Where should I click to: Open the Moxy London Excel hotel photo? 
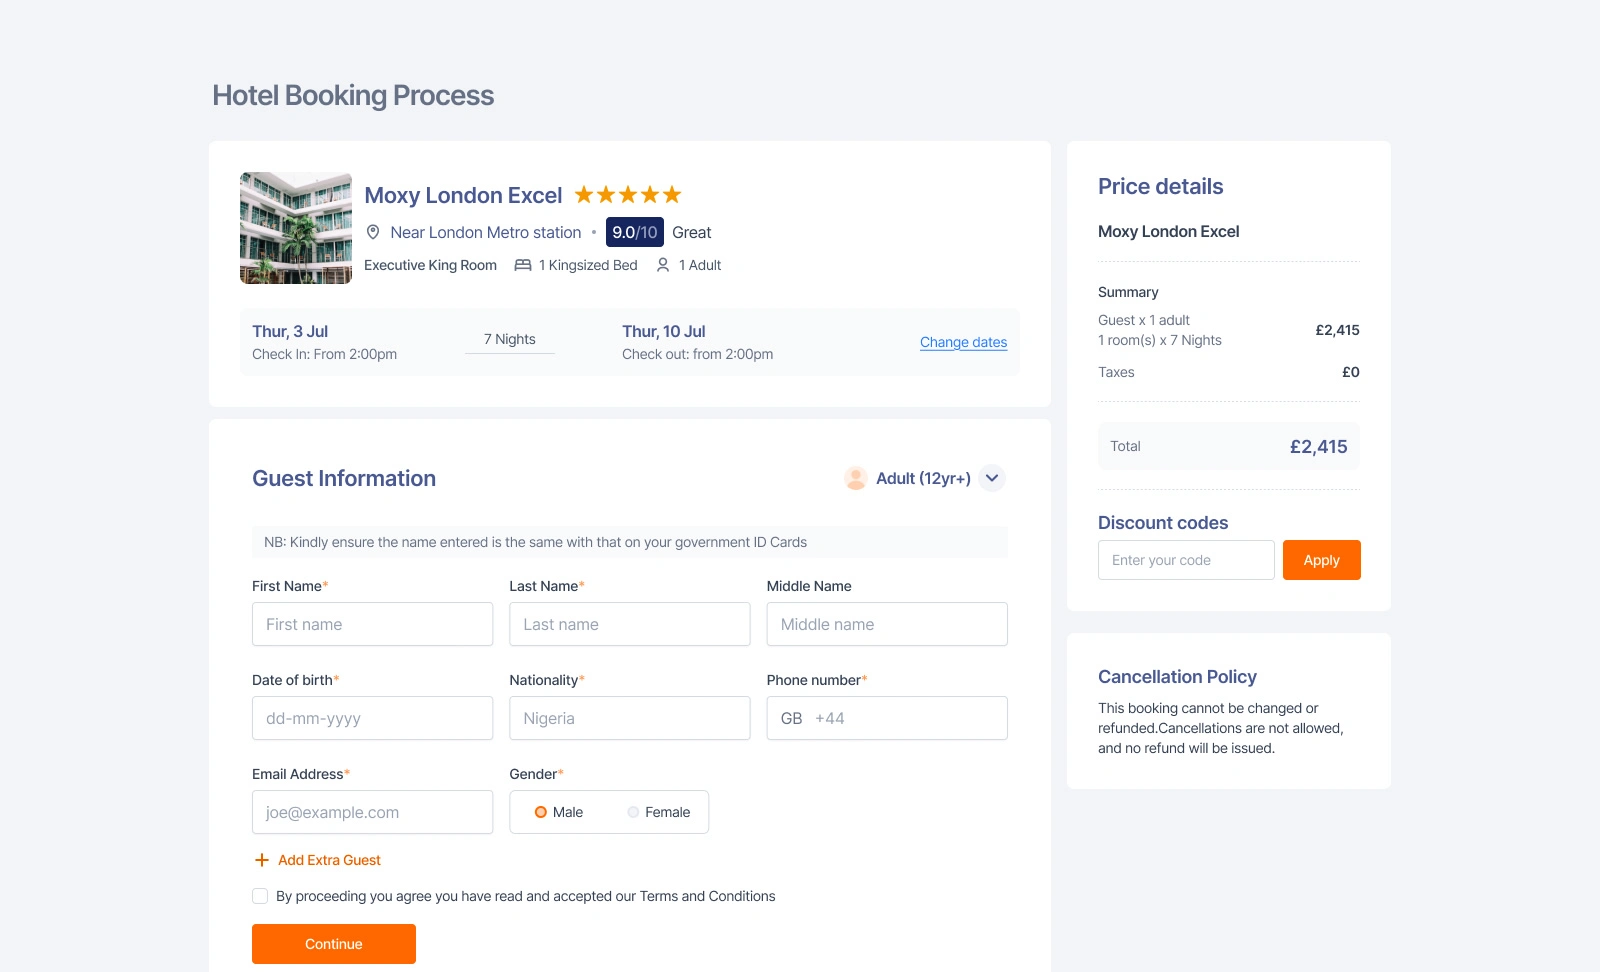coord(296,228)
